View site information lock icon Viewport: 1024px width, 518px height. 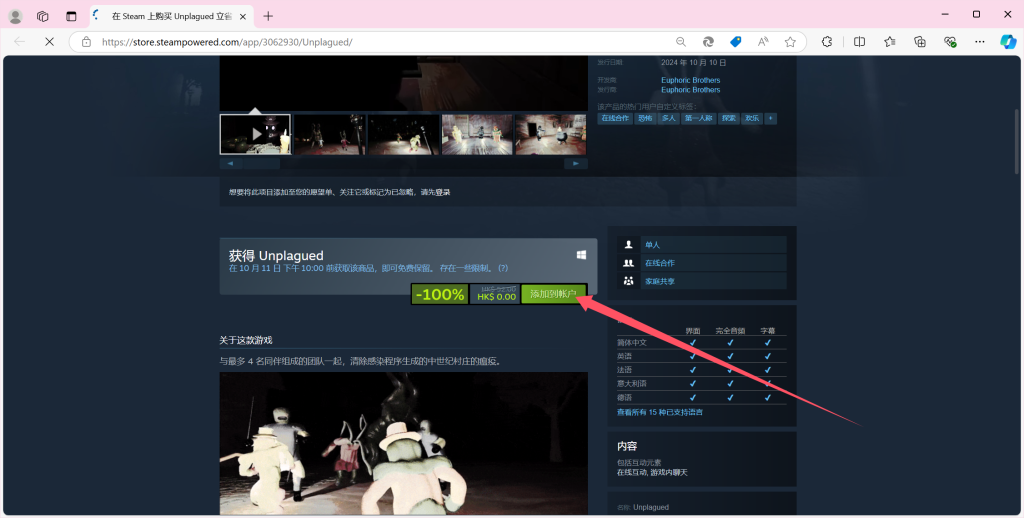pyautogui.click(x=86, y=42)
